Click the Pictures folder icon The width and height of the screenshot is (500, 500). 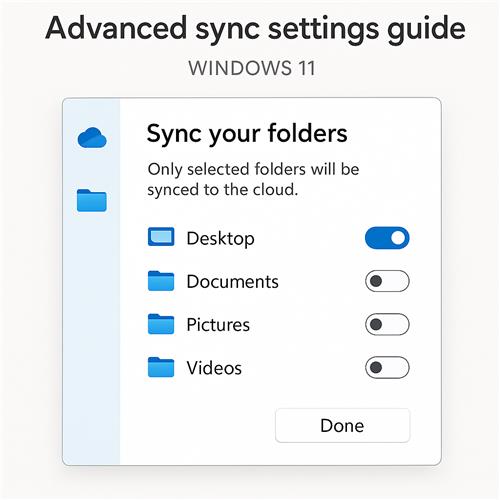pyautogui.click(x=161, y=324)
